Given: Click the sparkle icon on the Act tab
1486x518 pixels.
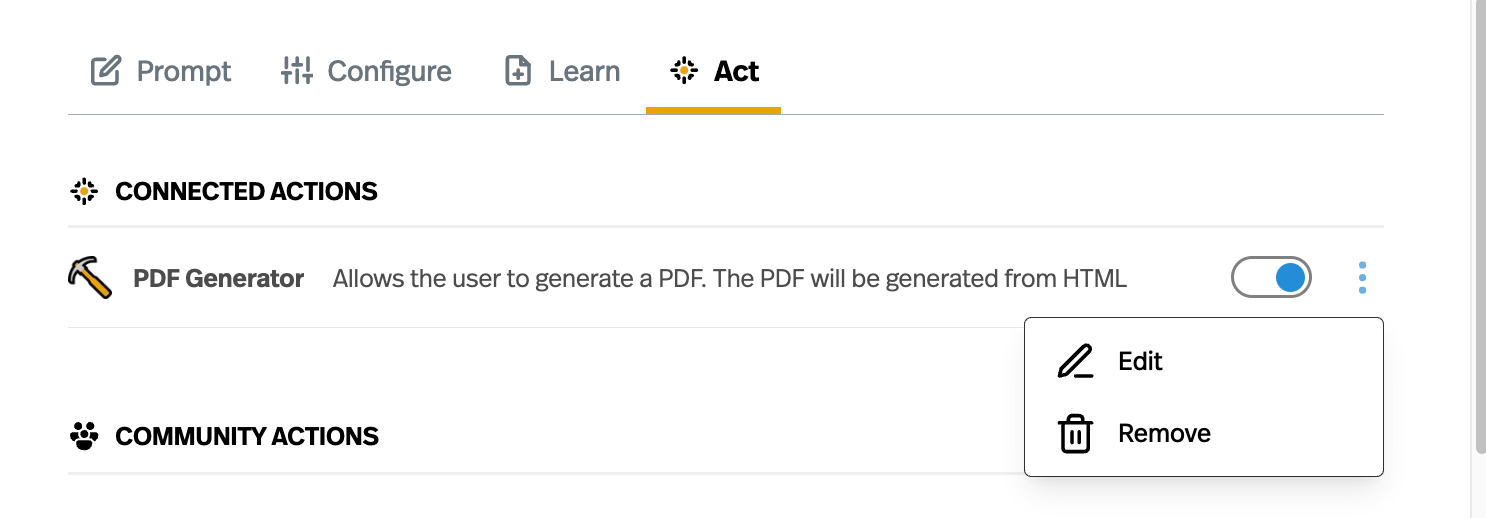Looking at the screenshot, I should click(x=684, y=71).
